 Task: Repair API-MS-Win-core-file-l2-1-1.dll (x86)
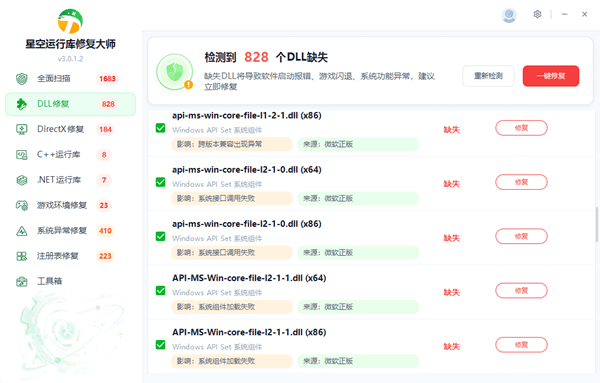(x=521, y=345)
